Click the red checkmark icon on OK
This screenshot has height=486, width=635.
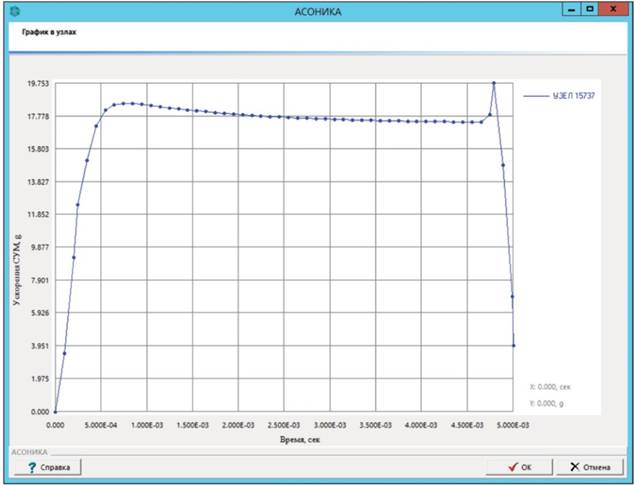point(513,467)
